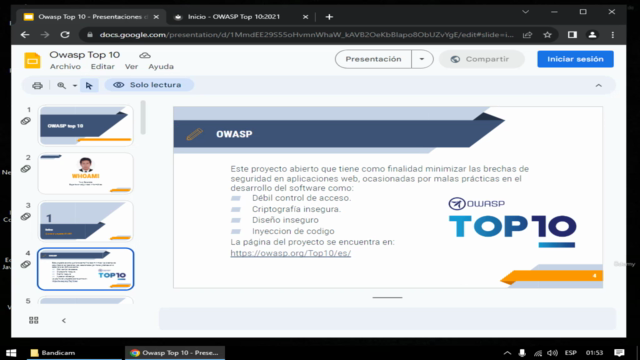Start the slideshow with Presentación button
The width and height of the screenshot is (640, 360).
coord(373,59)
